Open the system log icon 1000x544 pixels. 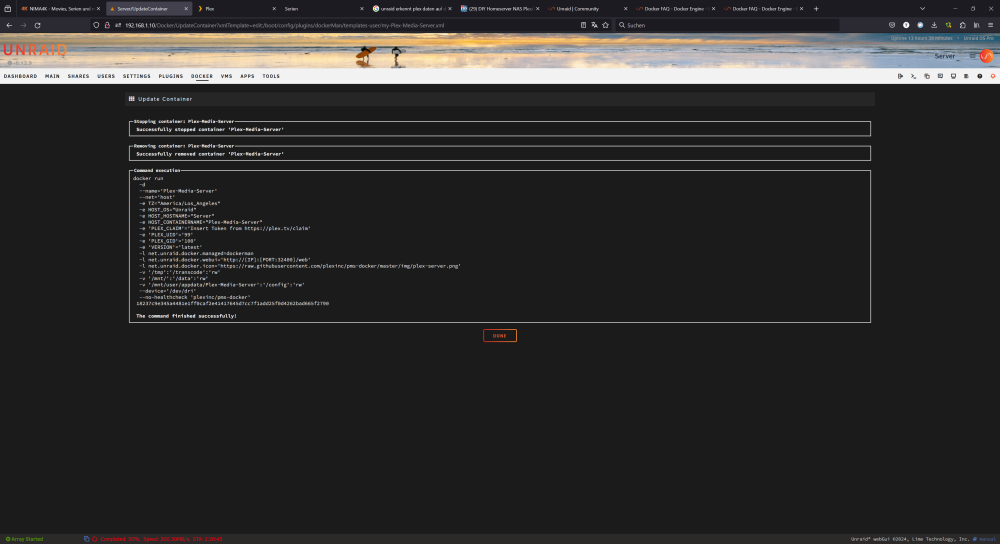tap(966, 76)
